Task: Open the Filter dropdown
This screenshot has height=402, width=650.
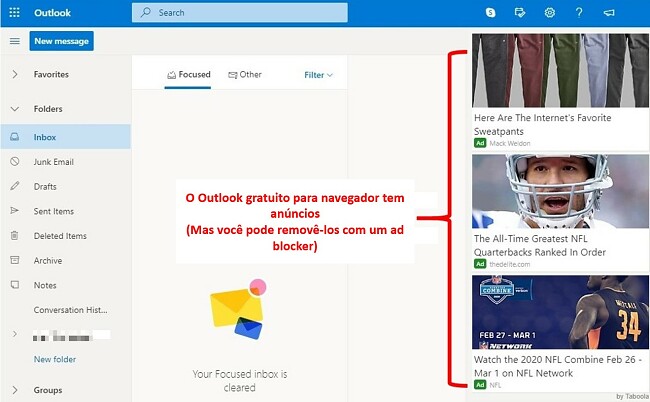Action: click(x=318, y=75)
